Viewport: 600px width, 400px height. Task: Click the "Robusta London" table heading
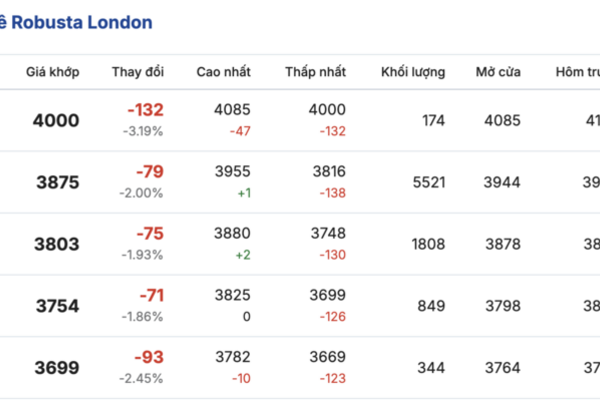(80, 22)
